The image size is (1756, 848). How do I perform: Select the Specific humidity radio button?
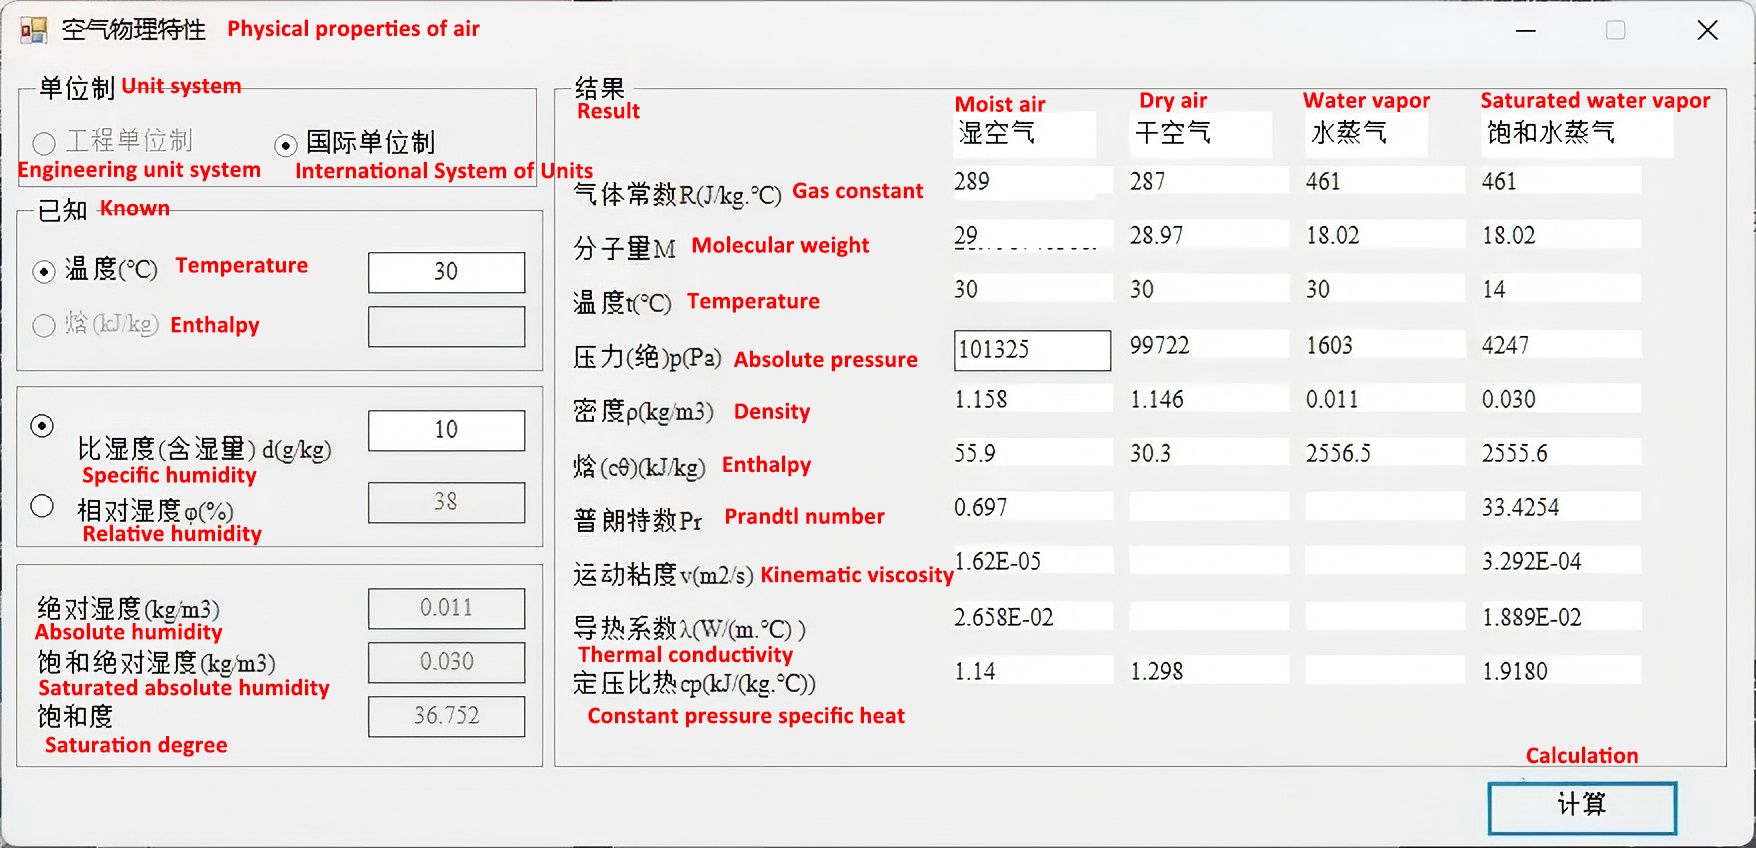point(42,426)
